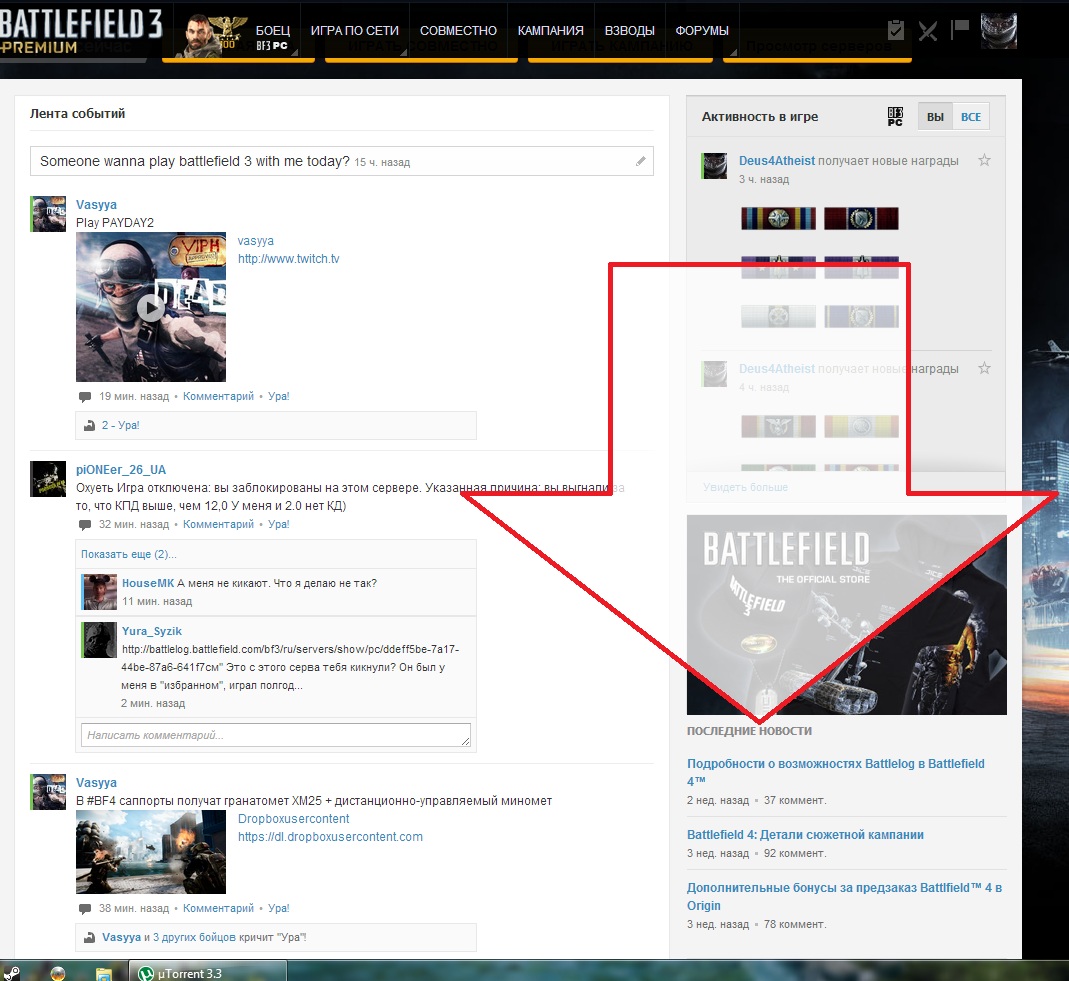This screenshot has width=1069, height=981.
Task: Open the BF4 Dropbox image thumbnail
Action: 151,852
